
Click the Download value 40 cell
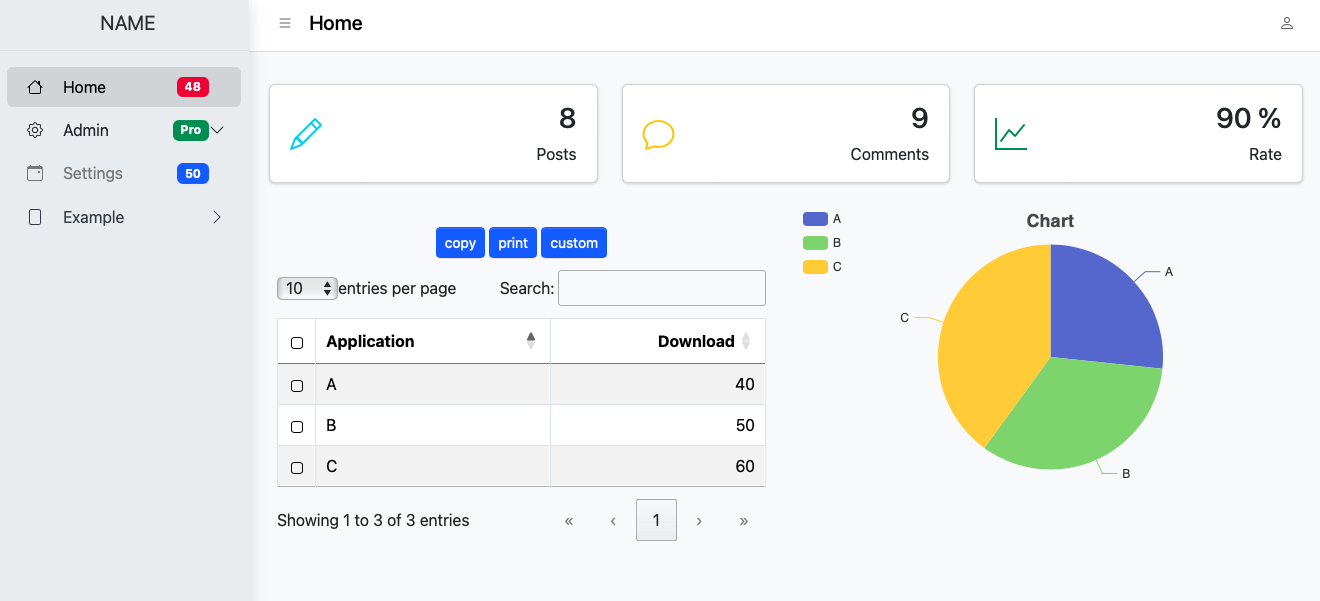[x=658, y=385]
